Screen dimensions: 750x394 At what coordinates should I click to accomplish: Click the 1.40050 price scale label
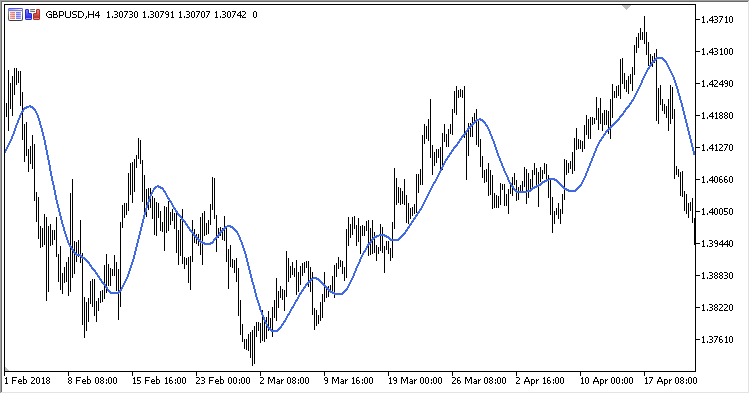(717, 212)
